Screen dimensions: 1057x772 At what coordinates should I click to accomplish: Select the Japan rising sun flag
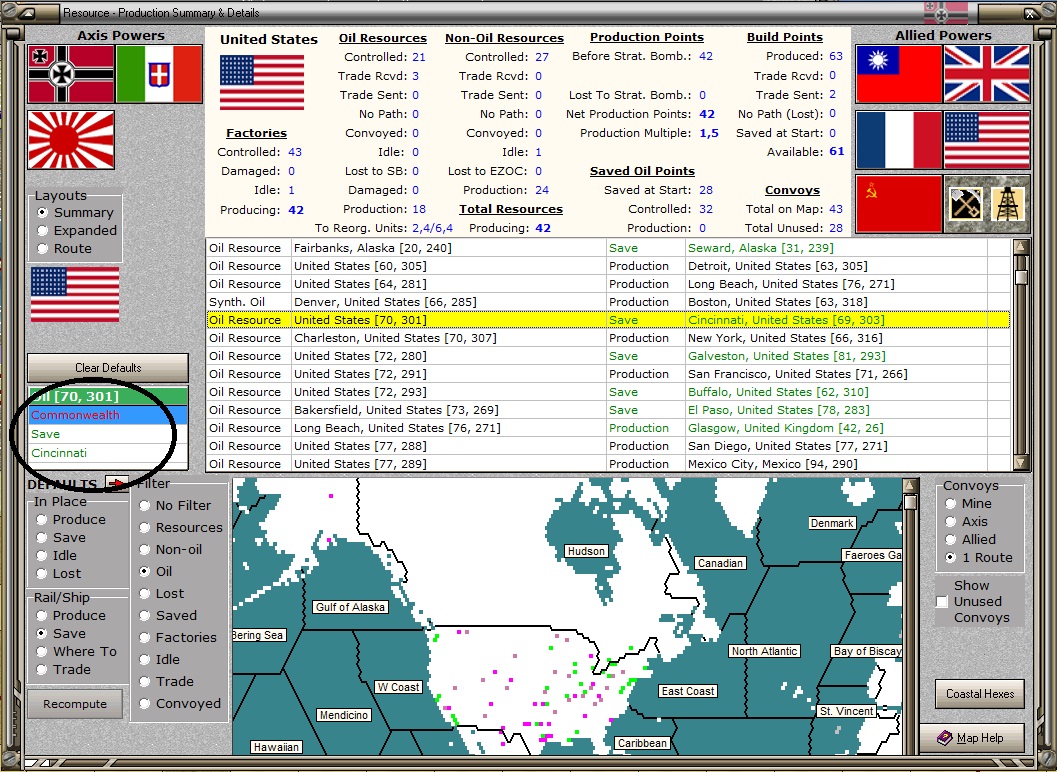click(x=71, y=140)
